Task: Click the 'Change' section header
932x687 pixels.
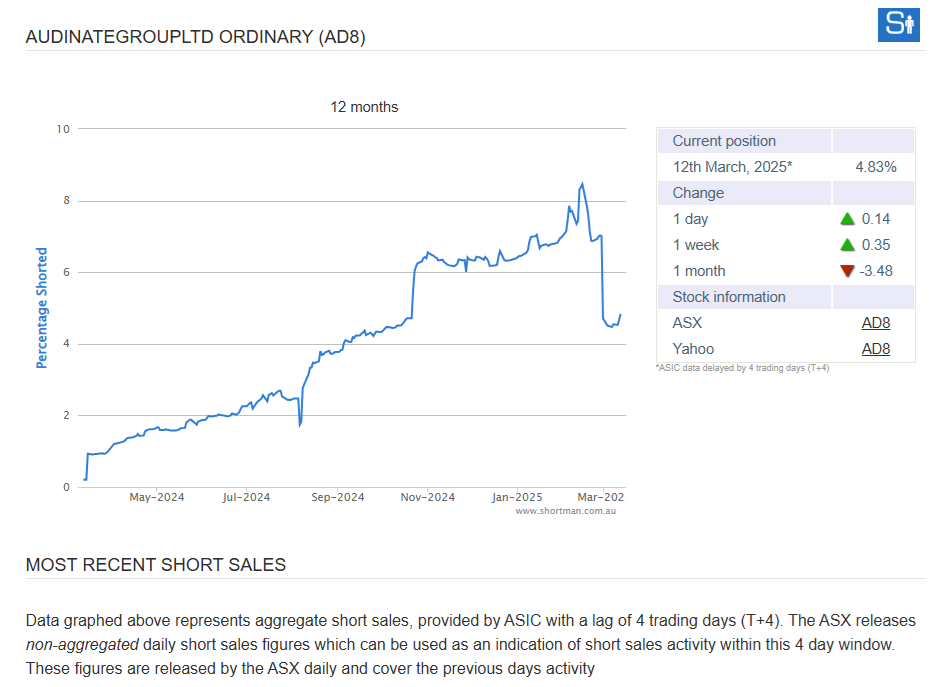Action: pyautogui.click(x=698, y=193)
